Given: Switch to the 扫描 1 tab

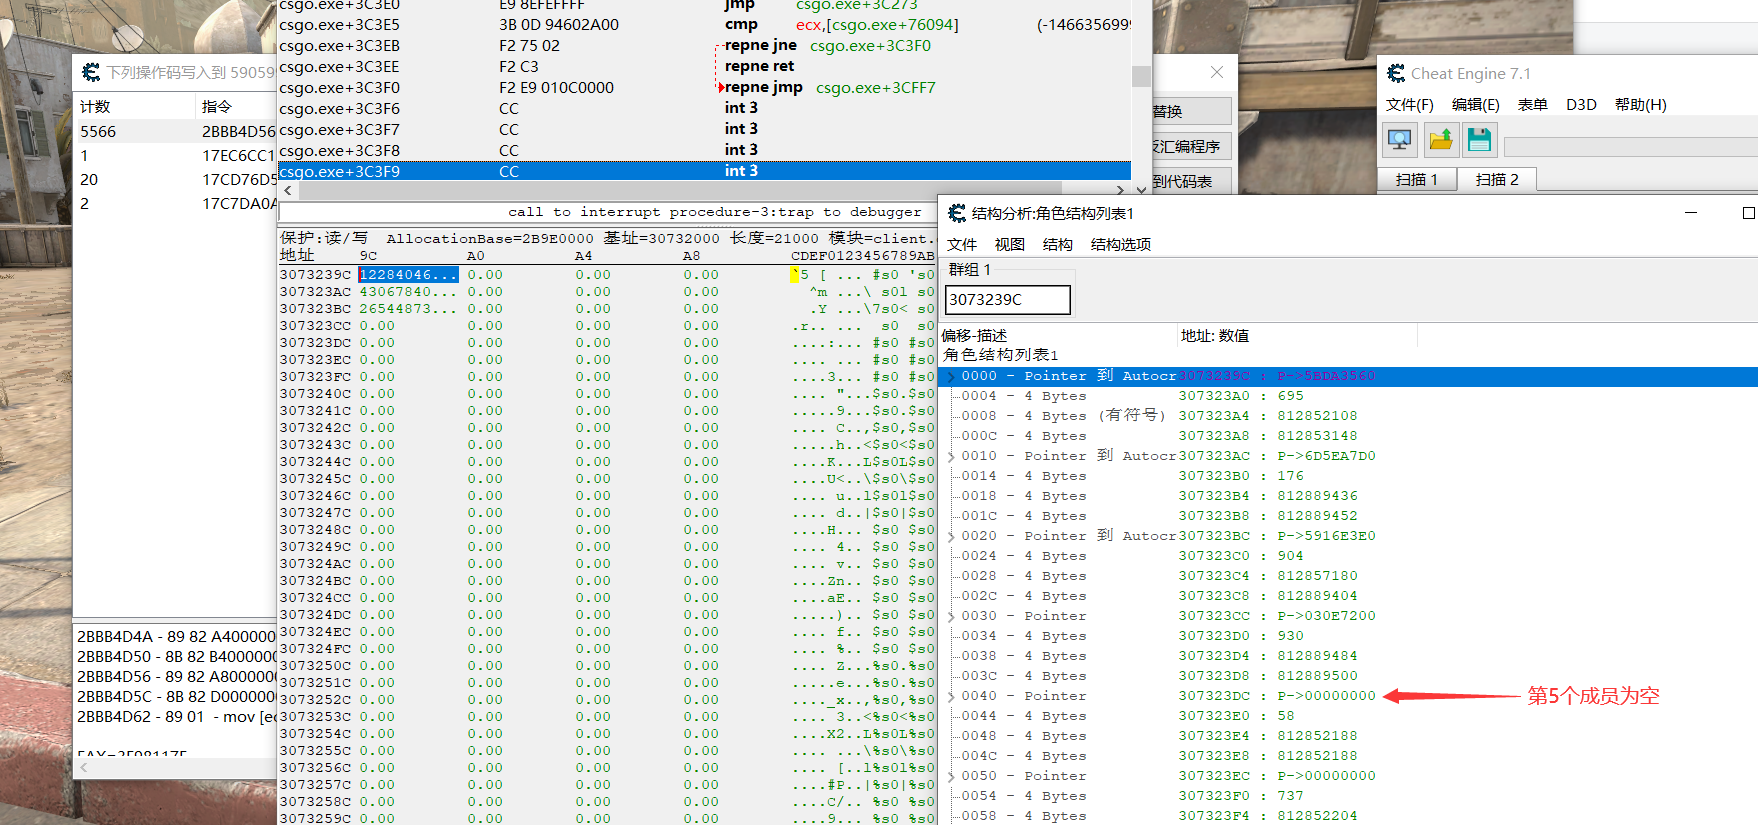Looking at the screenshot, I should pos(1416,179).
